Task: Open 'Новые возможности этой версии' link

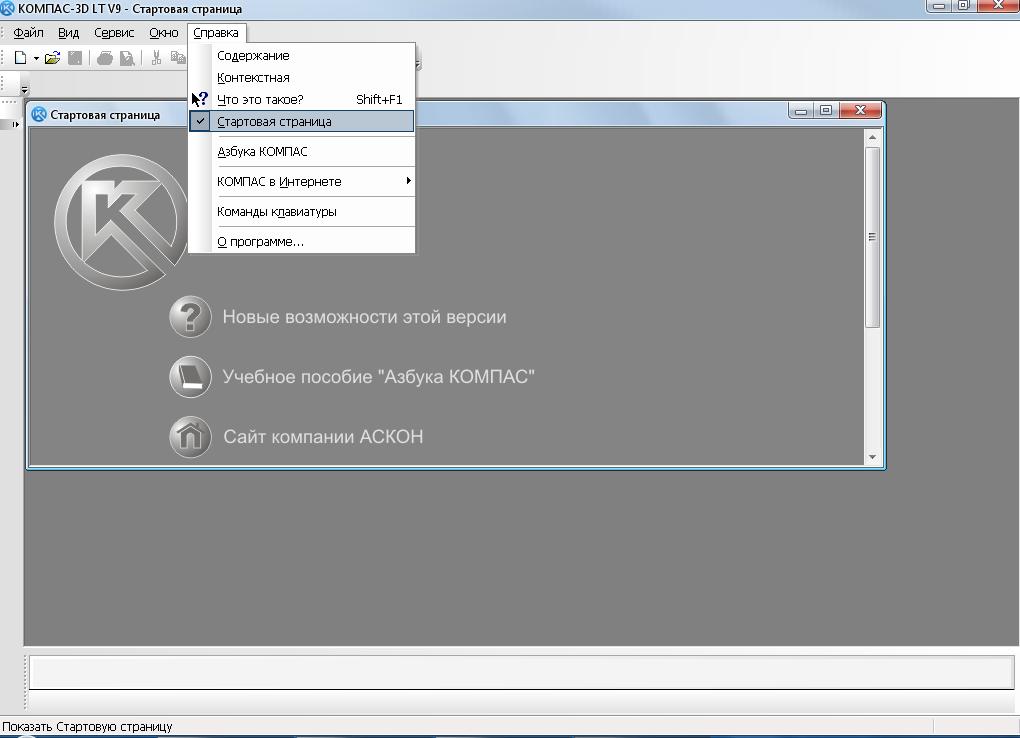Action: (364, 317)
